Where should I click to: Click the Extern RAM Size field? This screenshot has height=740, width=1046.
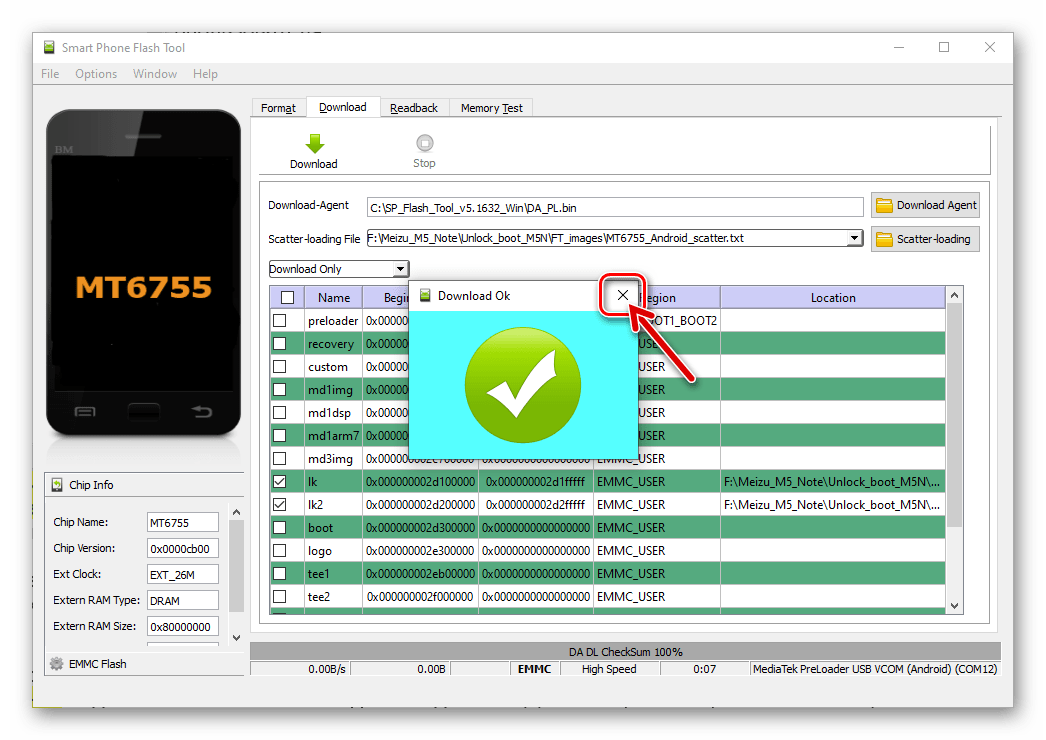click(x=183, y=627)
